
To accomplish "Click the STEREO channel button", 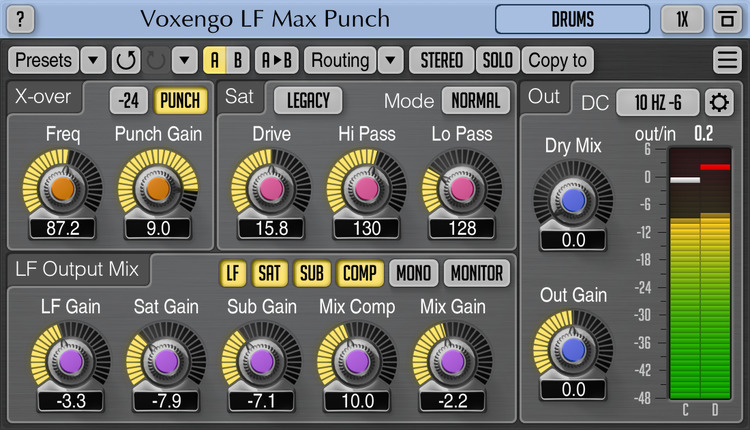I will pyautogui.click(x=441, y=60).
